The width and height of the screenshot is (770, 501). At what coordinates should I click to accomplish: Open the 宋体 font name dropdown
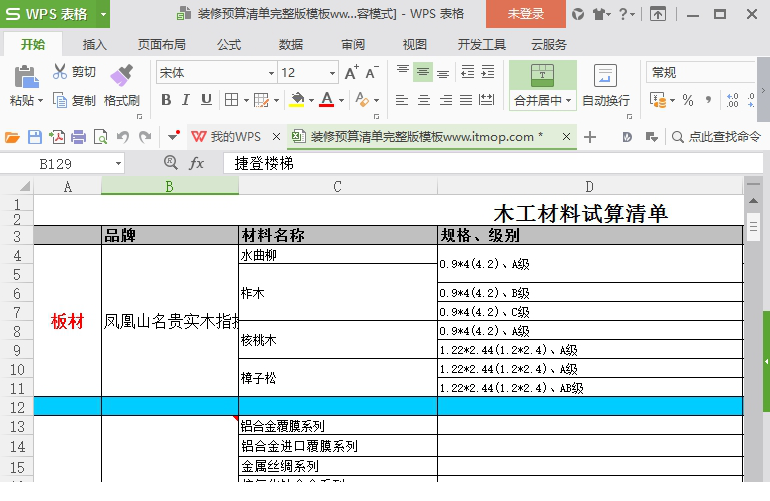[271, 73]
